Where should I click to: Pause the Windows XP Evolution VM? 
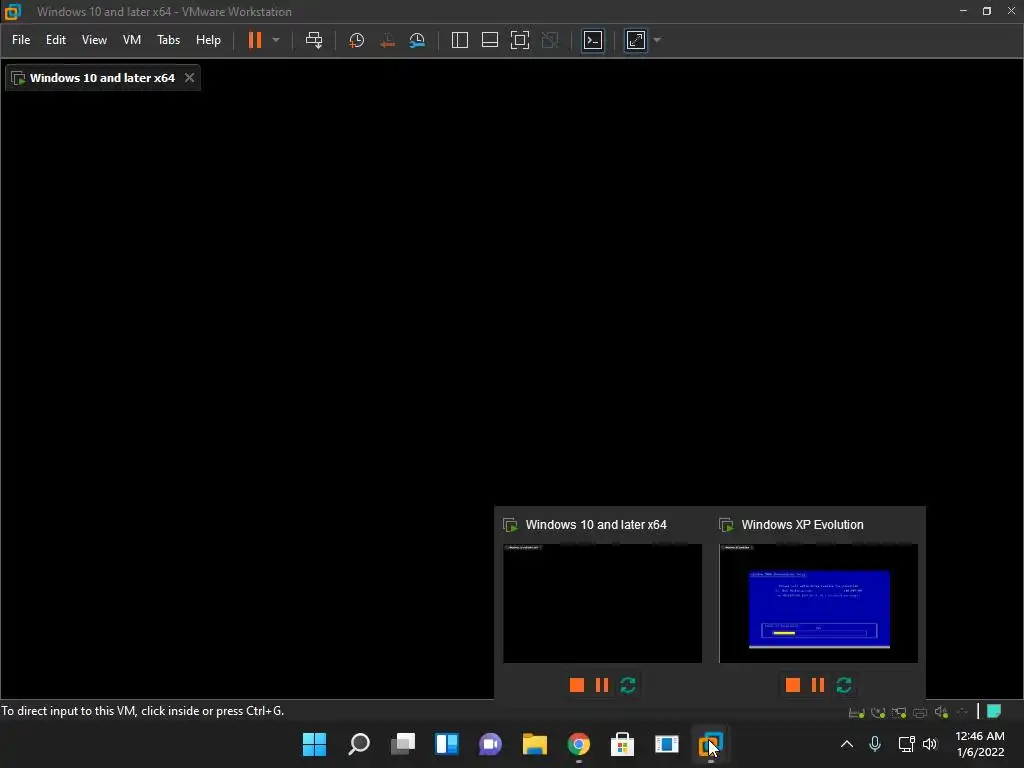pyautogui.click(x=818, y=684)
